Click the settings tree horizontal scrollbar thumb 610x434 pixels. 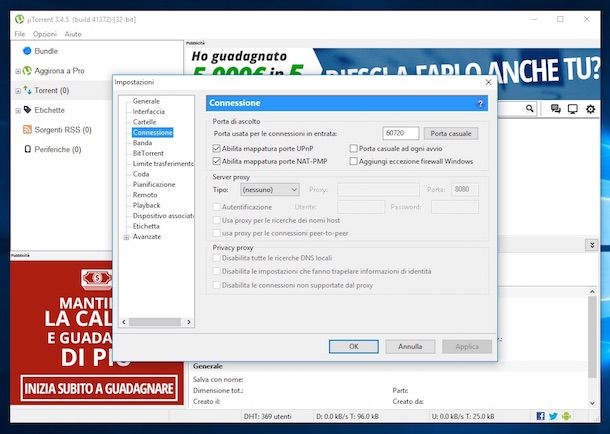155,322
